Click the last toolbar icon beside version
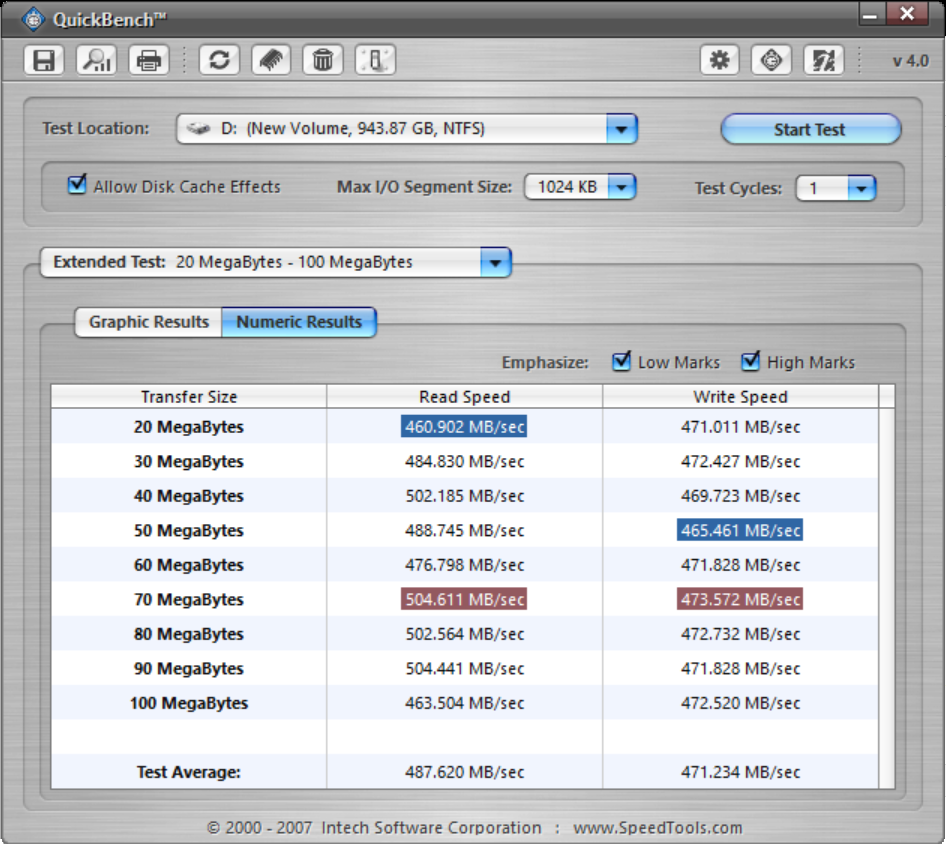 823,60
